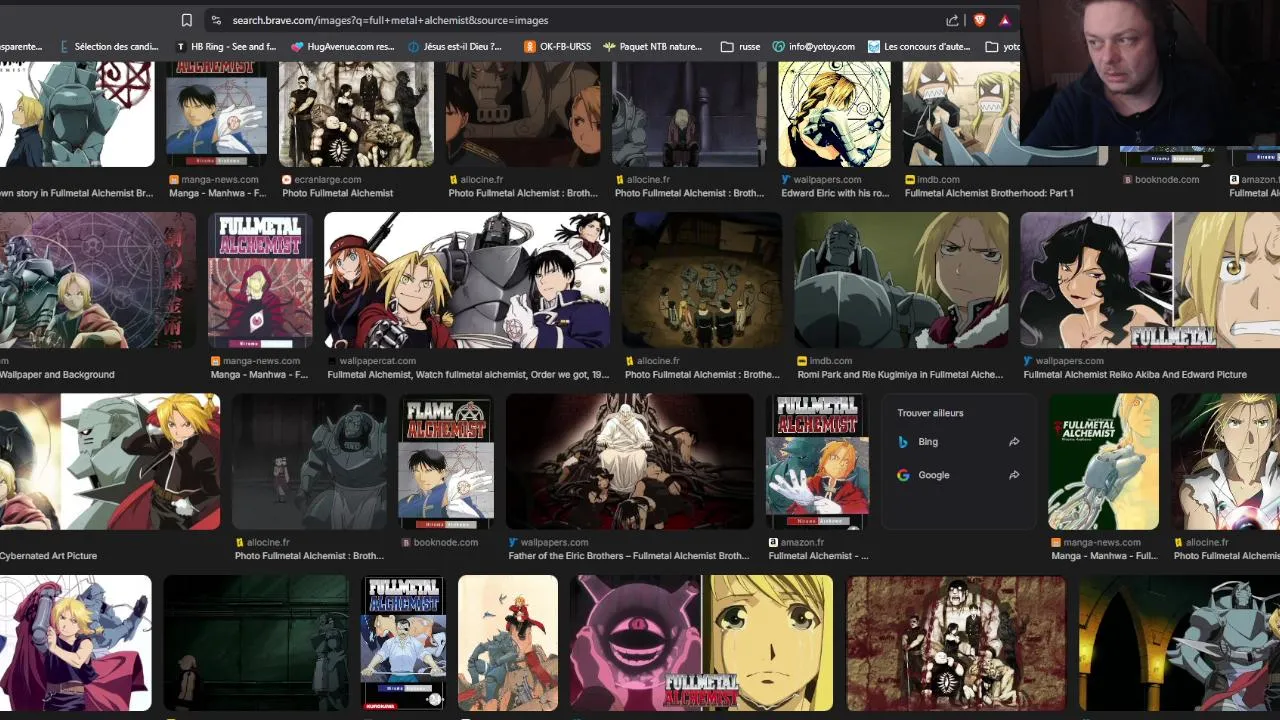Open ecranlarge.com 'Photo Fullmetal Alchemist' link
This screenshot has height=720, width=1280.
(x=338, y=193)
